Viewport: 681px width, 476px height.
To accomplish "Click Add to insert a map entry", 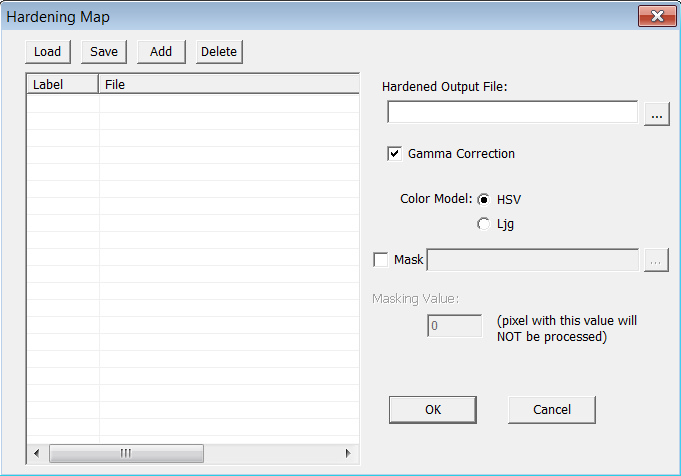I will (x=161, y=52).
